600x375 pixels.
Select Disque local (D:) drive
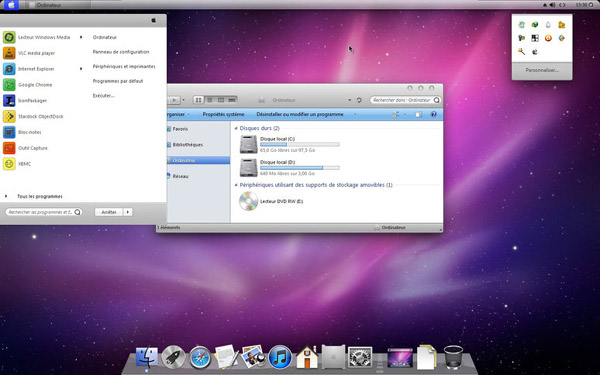tap(289, 168)
